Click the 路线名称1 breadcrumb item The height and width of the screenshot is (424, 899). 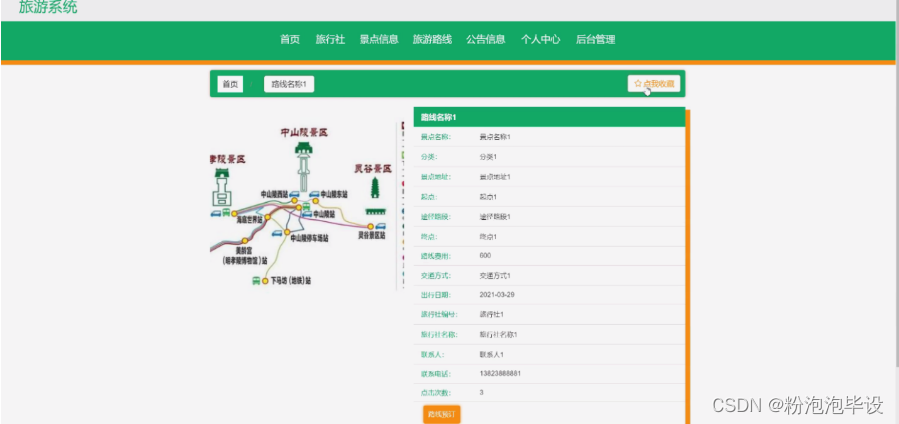pos(289,85)
